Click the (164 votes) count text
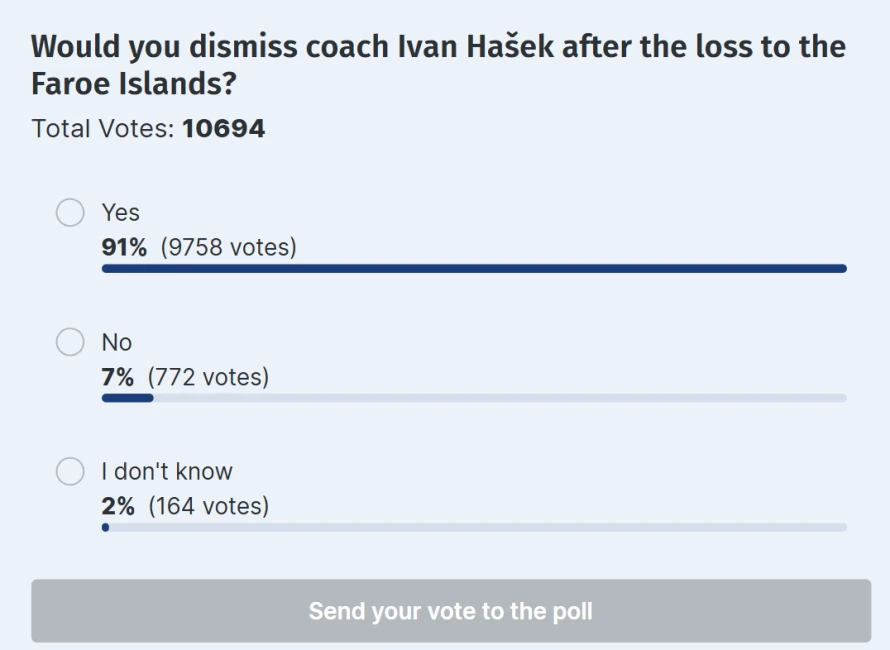Screen dimensions: 890x650 [x=209, y=506]
